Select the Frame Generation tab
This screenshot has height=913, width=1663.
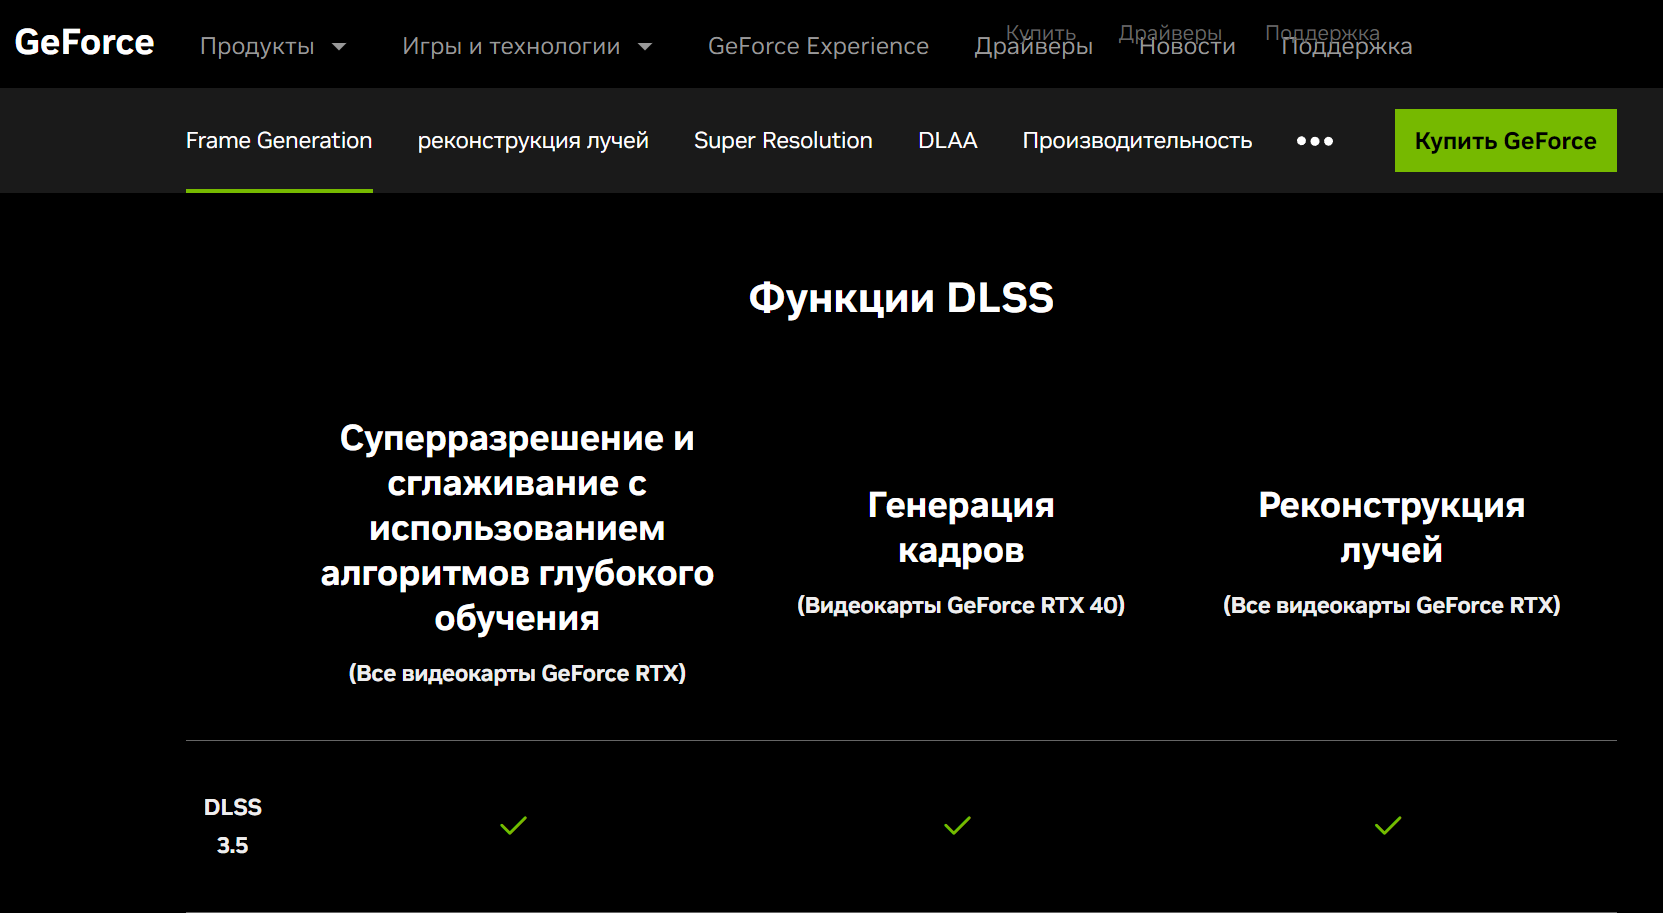click(x=279, y=141)
